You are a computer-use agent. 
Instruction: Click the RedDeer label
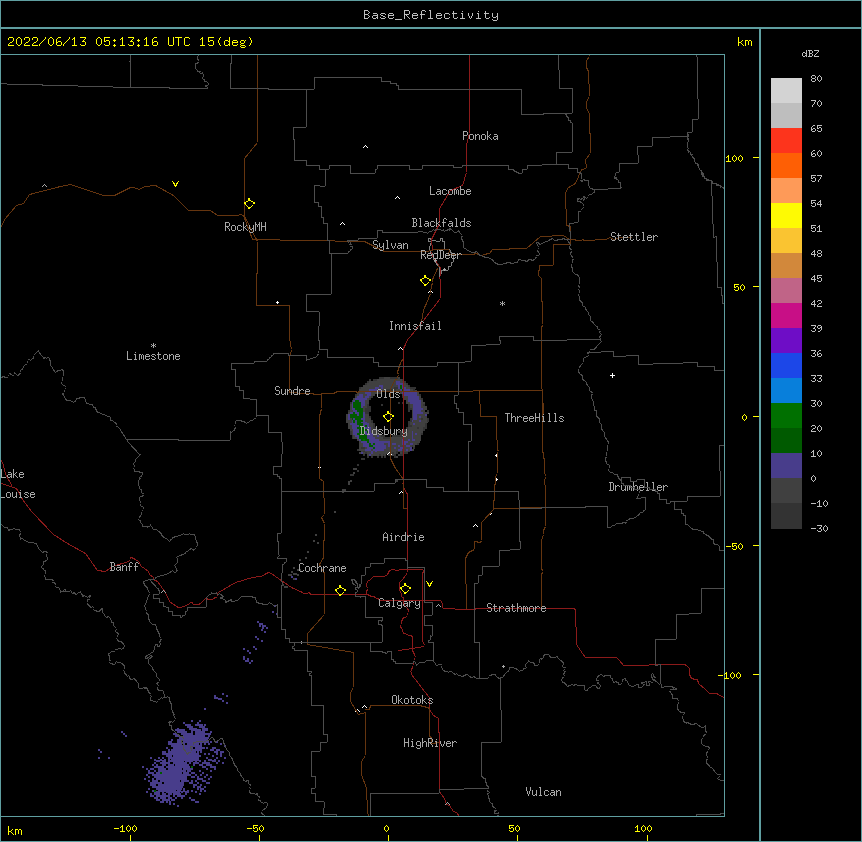tap(440, 255)
